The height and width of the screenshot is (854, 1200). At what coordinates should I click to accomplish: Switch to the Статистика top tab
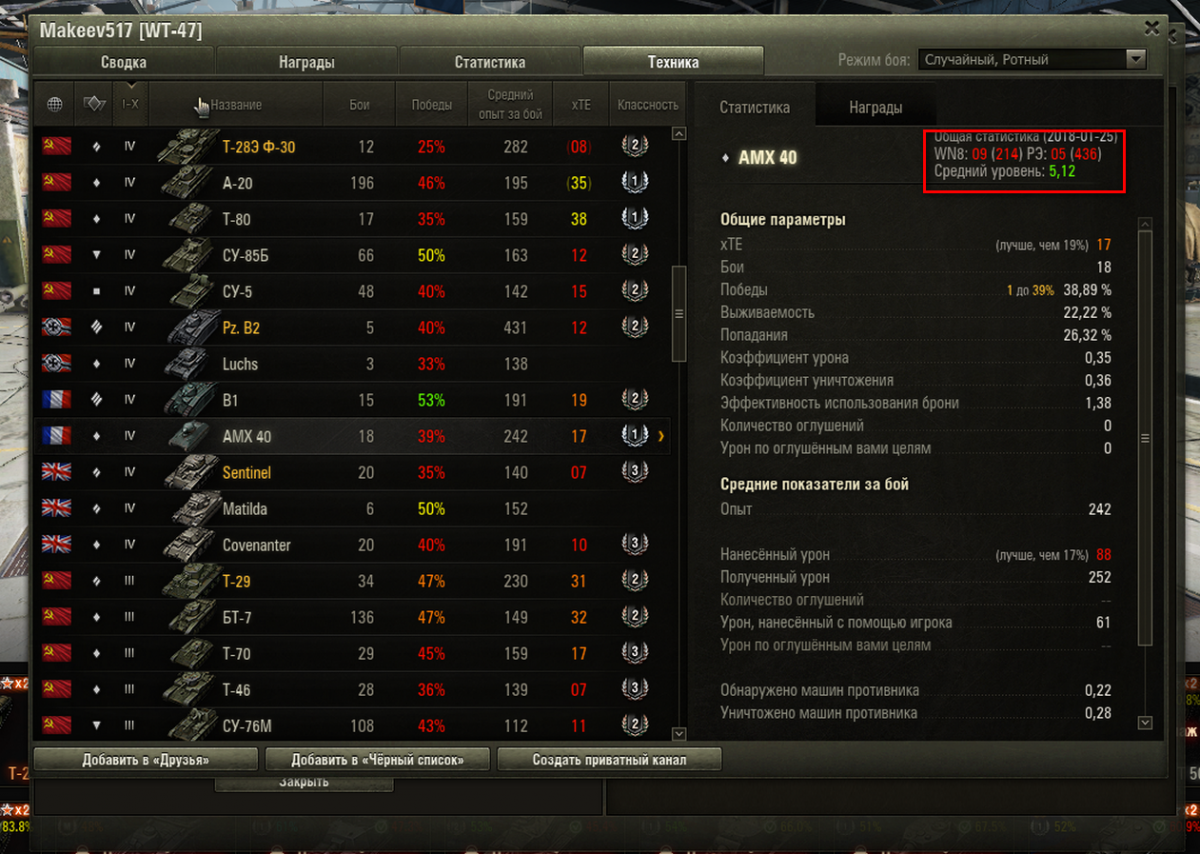point(490,62)
